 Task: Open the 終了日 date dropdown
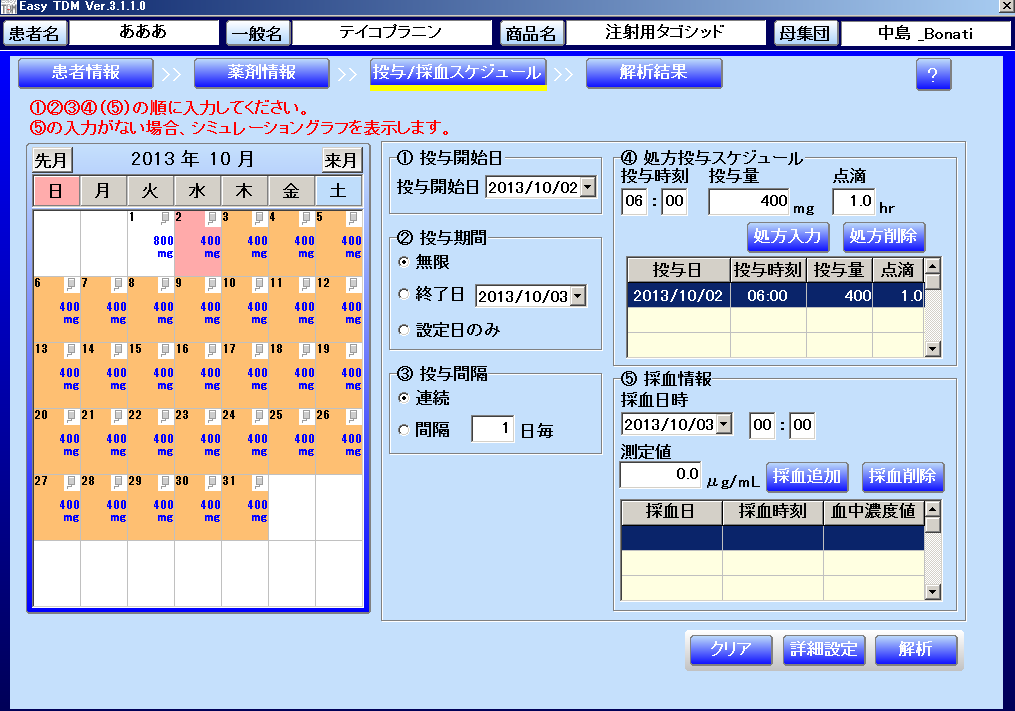pyautogui.click(x=578, y=297)
